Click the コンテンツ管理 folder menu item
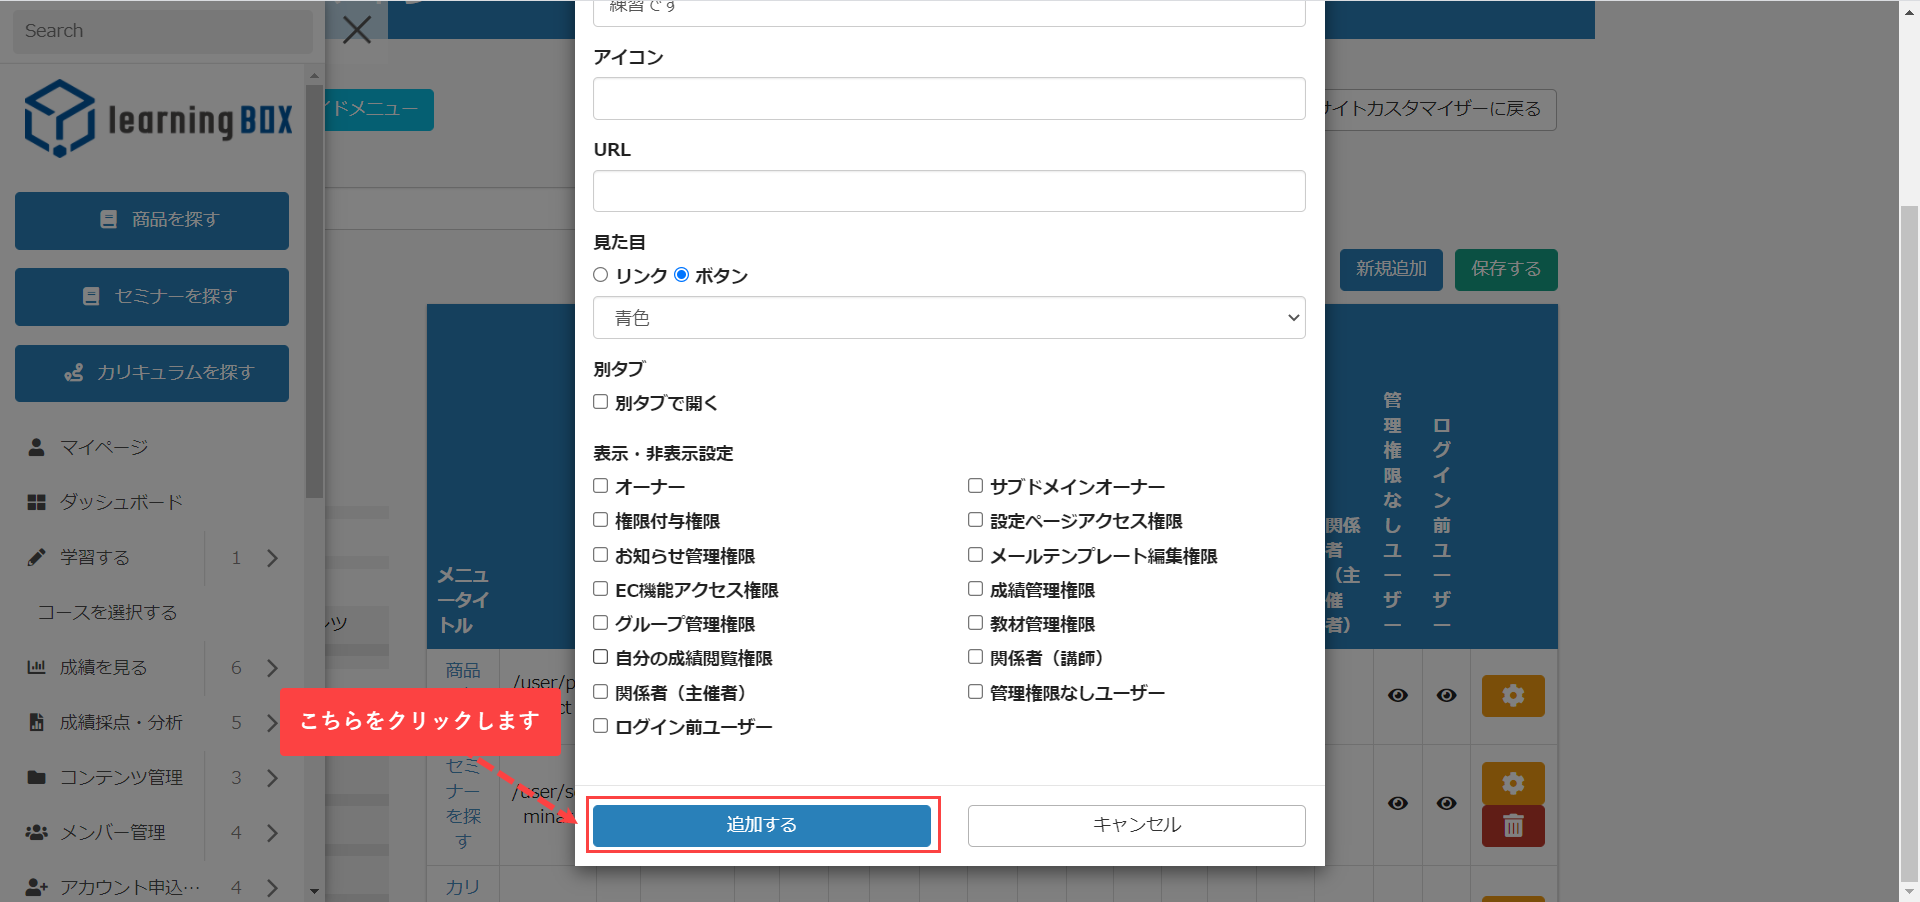The image size is (1920, 902). 120,777
